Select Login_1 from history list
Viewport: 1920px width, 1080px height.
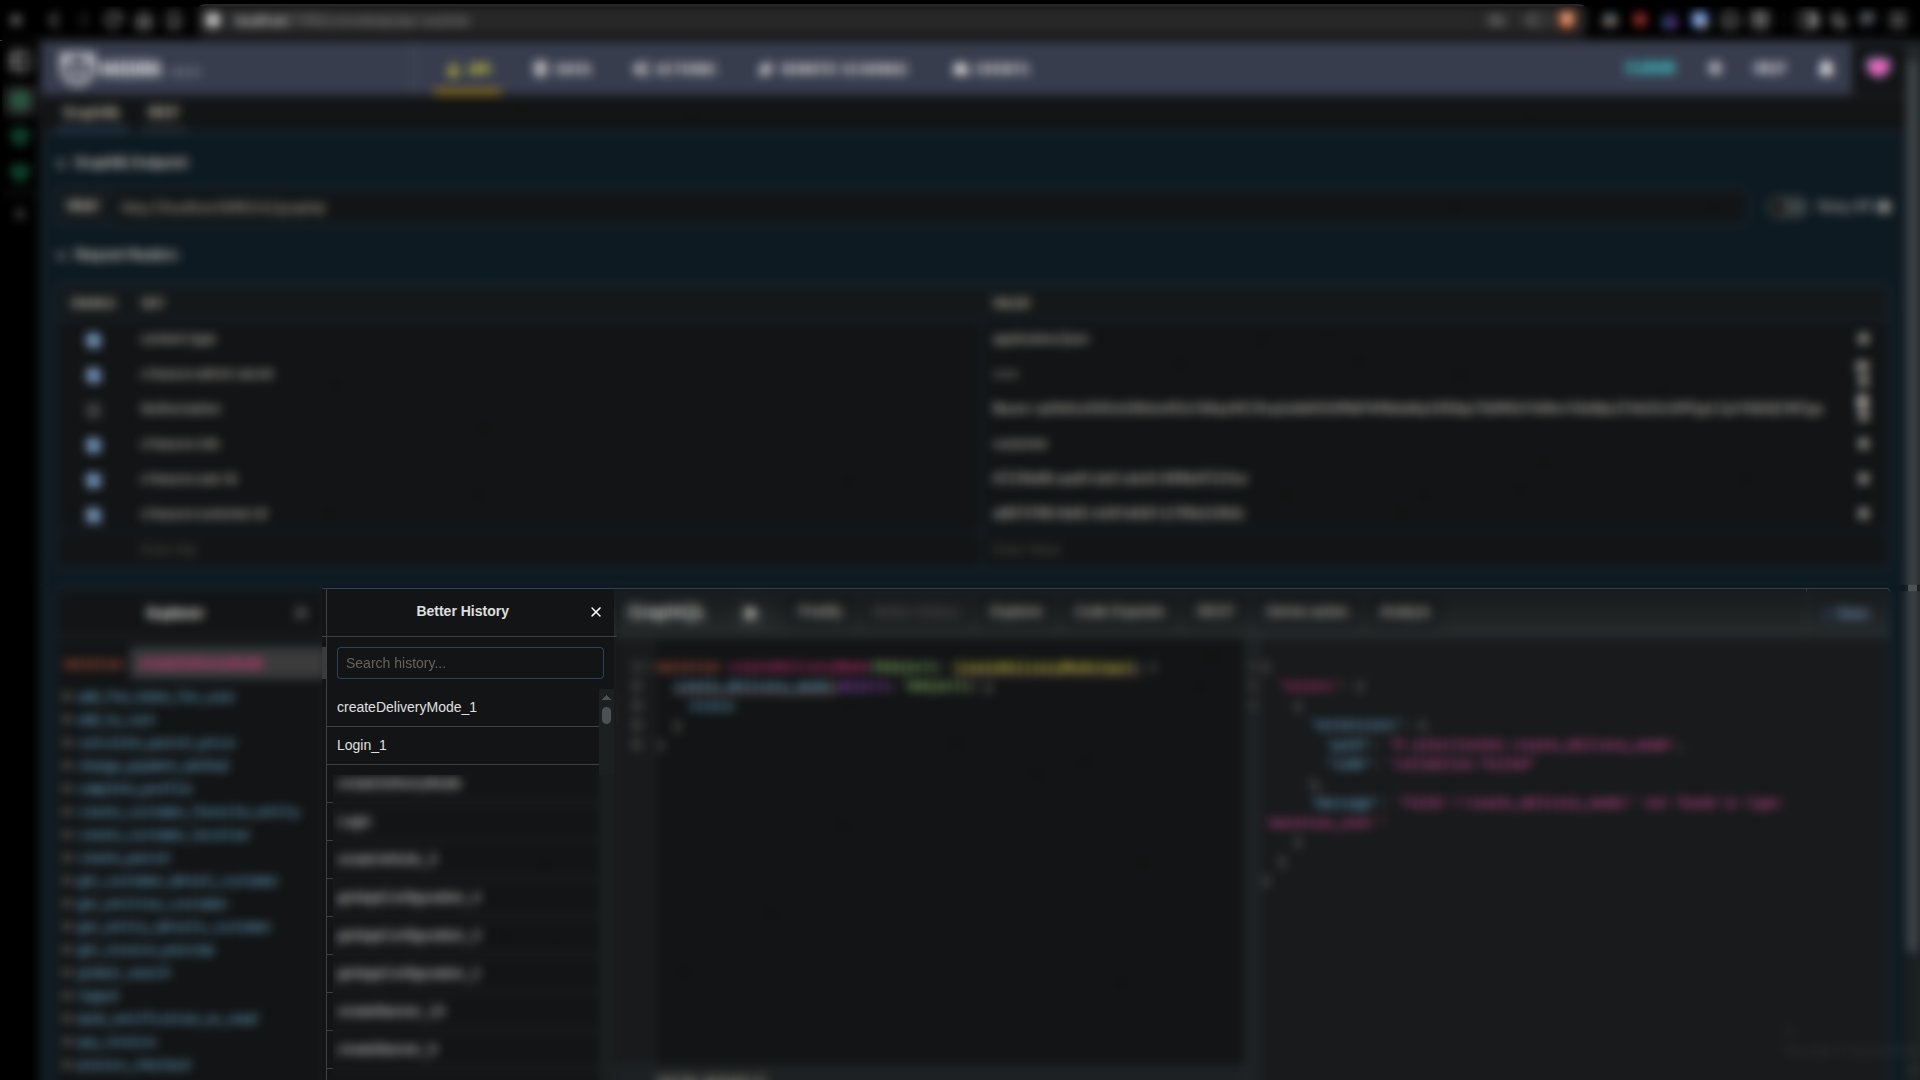[x=362, y=745]
